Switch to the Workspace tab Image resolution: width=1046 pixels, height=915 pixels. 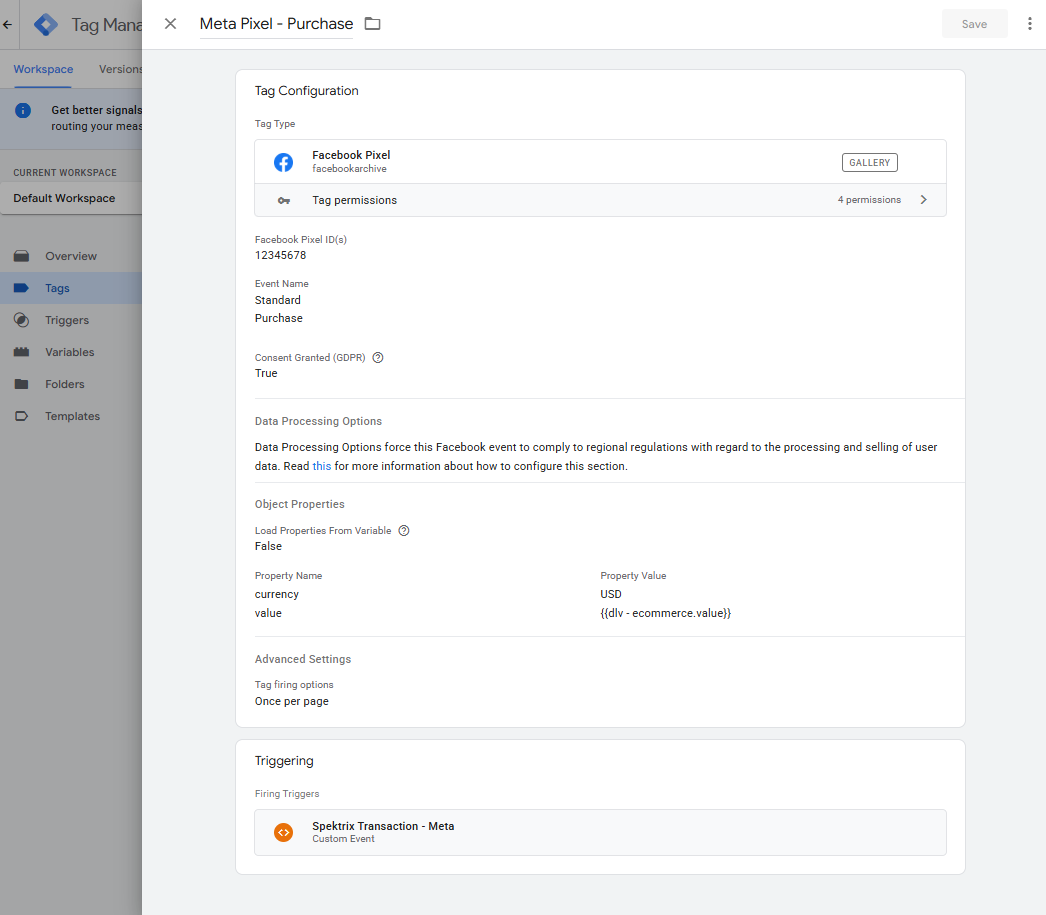click(x=43, y=69)
